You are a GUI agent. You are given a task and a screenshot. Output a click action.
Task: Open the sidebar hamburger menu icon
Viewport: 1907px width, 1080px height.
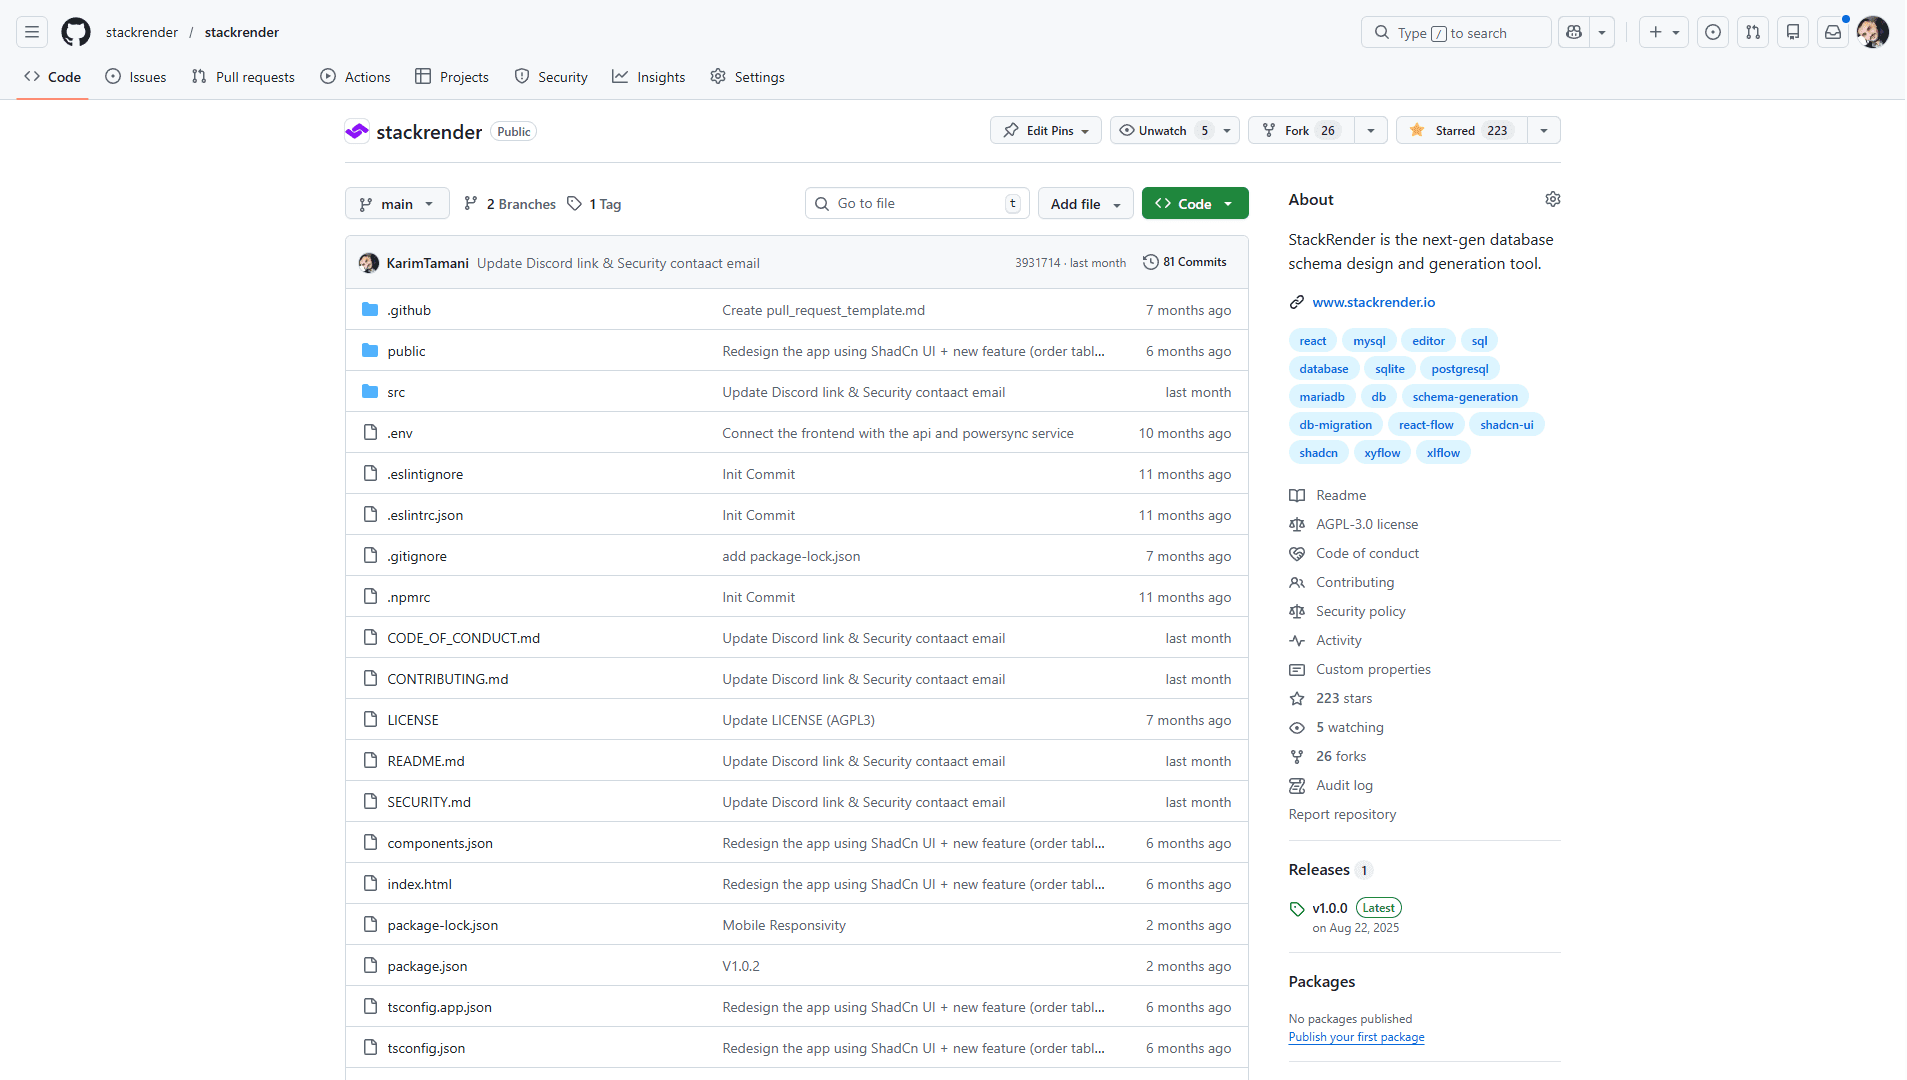point(31,32)
